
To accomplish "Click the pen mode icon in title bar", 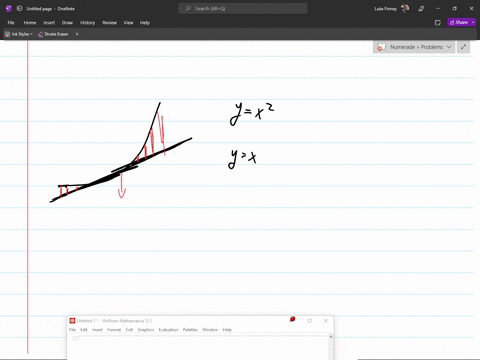I will point(421,9).
